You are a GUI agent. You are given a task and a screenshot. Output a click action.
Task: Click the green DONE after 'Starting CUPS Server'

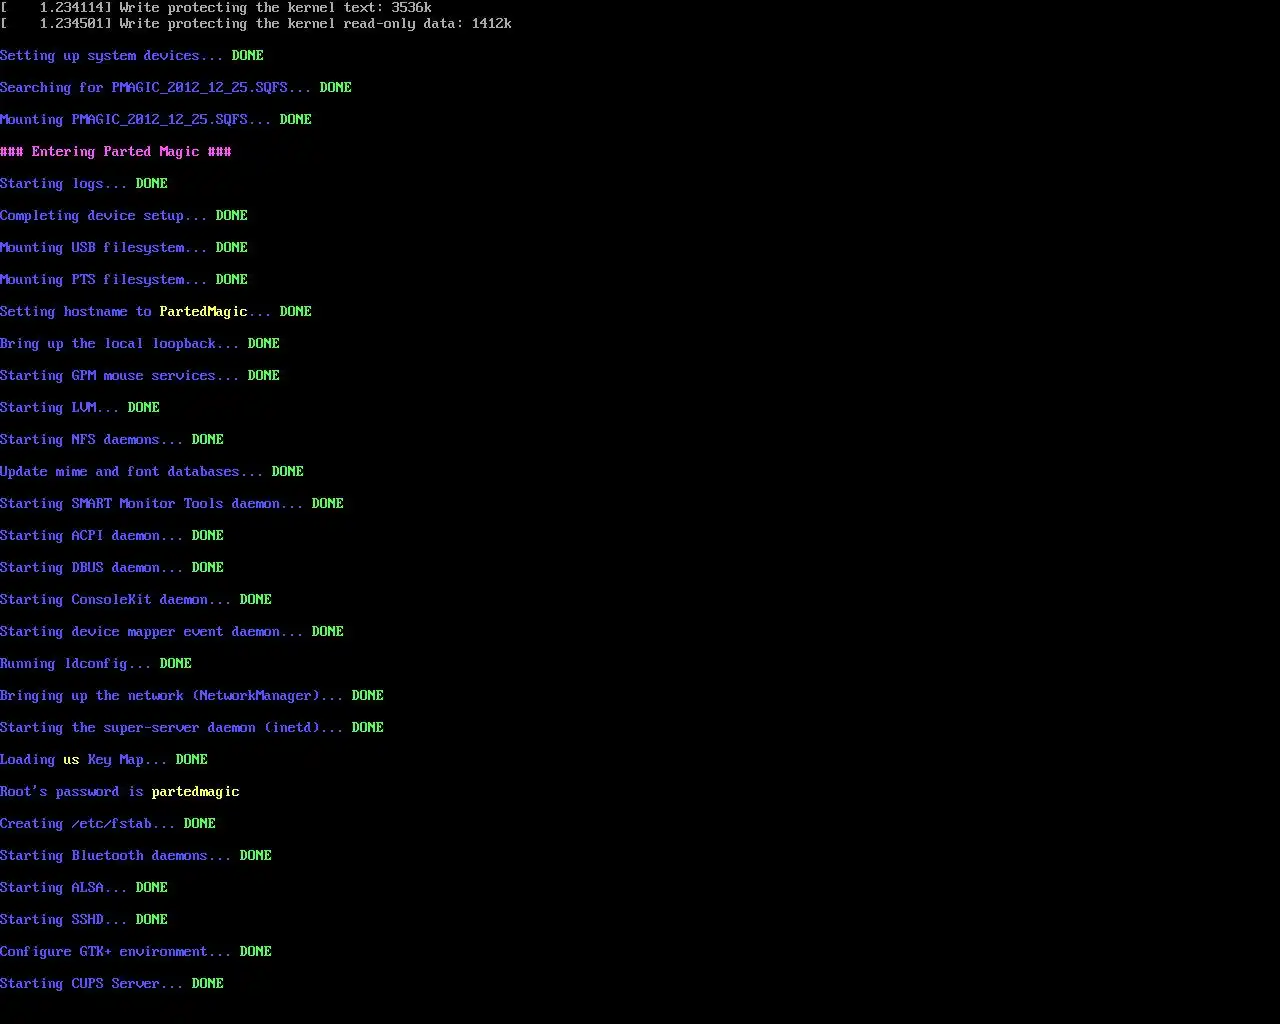click(208, 983)
